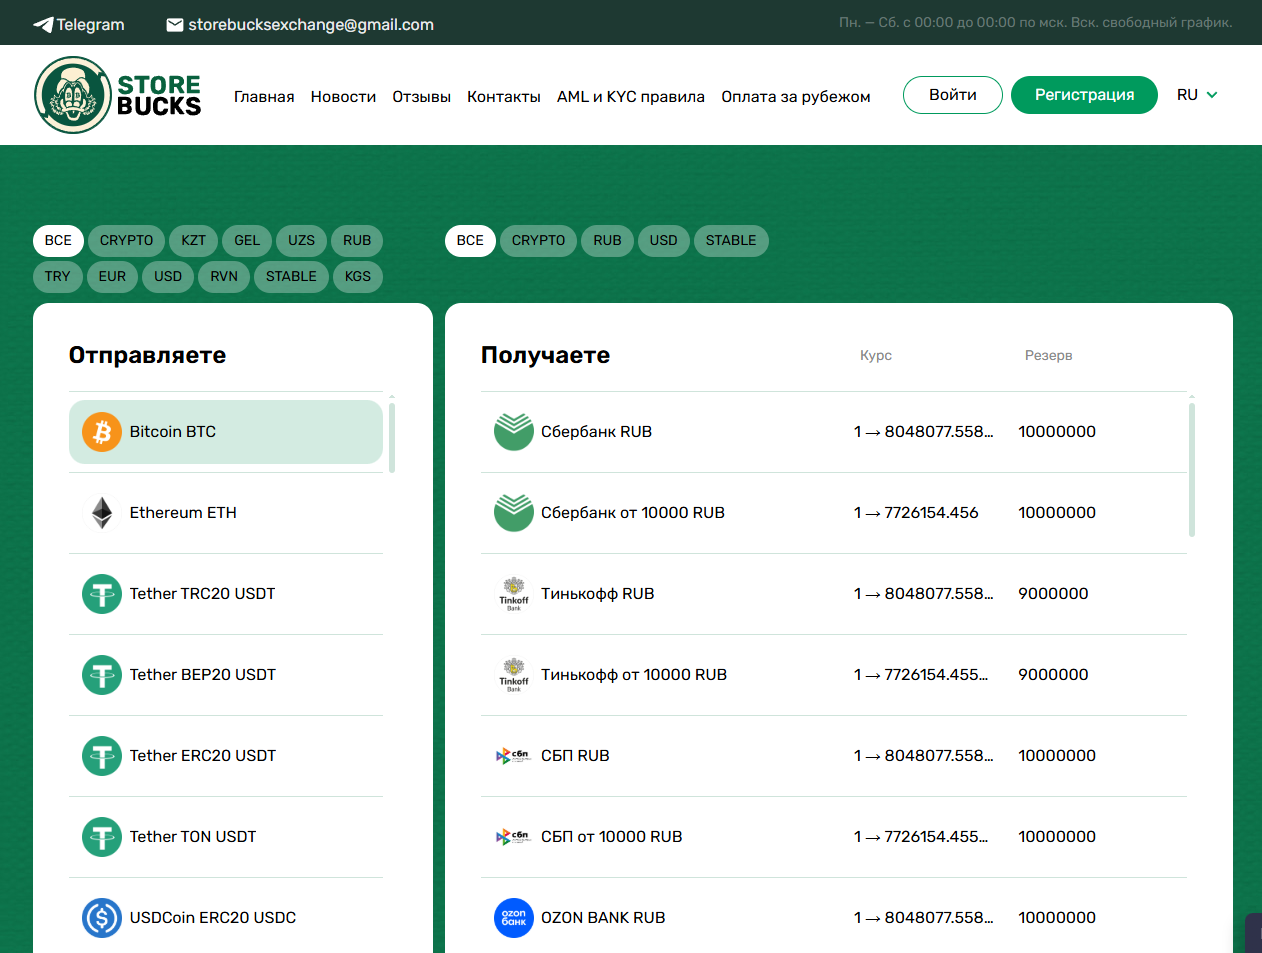Filter send currencies by RVN
Viewport: 1262px width, 953px height.
224,277
